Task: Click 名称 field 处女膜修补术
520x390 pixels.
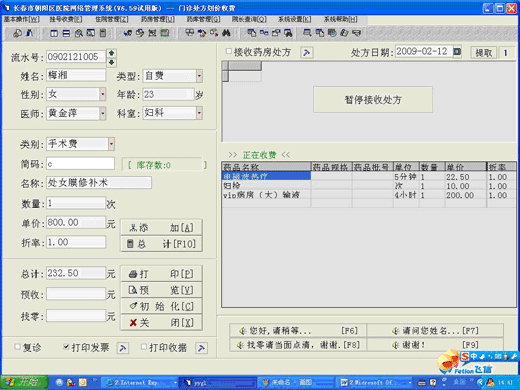Action: click(99, 183)
